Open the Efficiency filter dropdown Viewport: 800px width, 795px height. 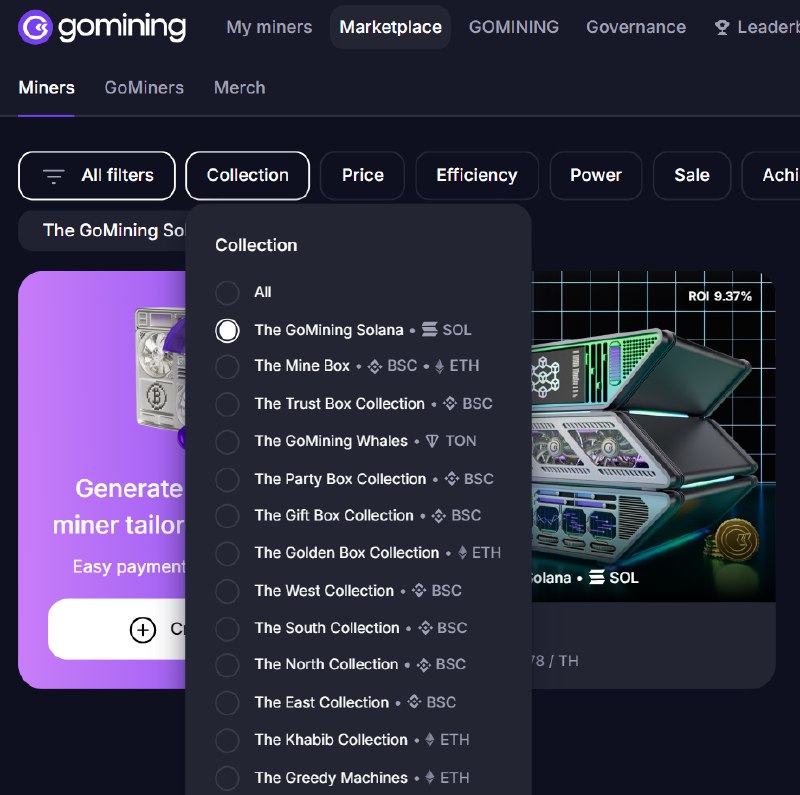477,176
